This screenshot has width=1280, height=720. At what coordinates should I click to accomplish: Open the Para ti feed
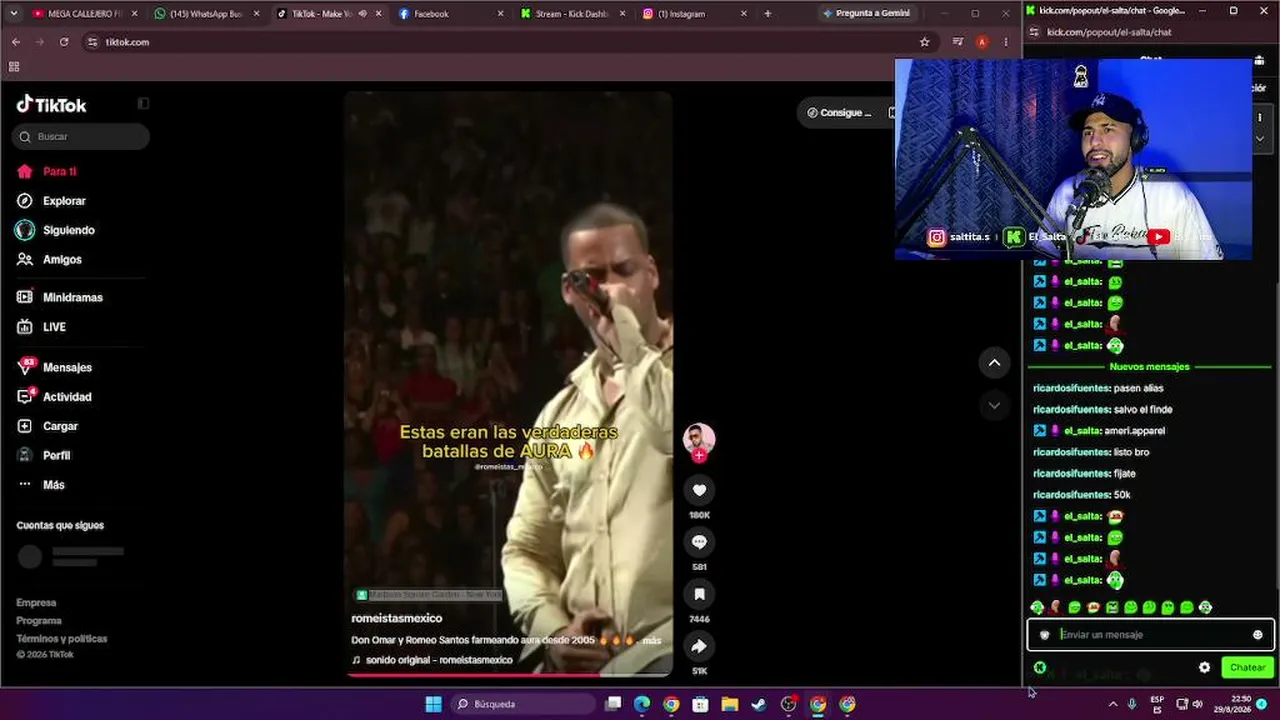click(x=60, y=171)
